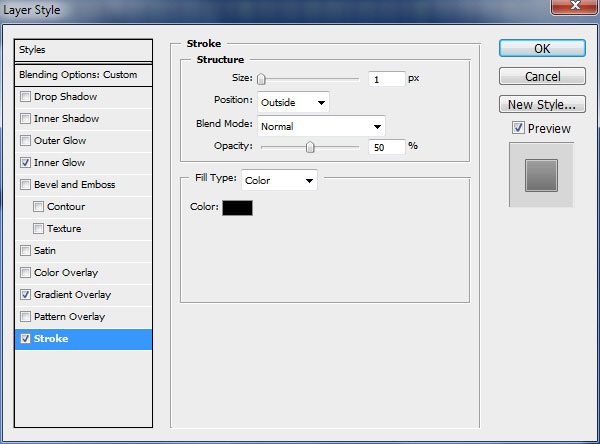Open the Gradient Overlay settings by its label

[72, 295]
